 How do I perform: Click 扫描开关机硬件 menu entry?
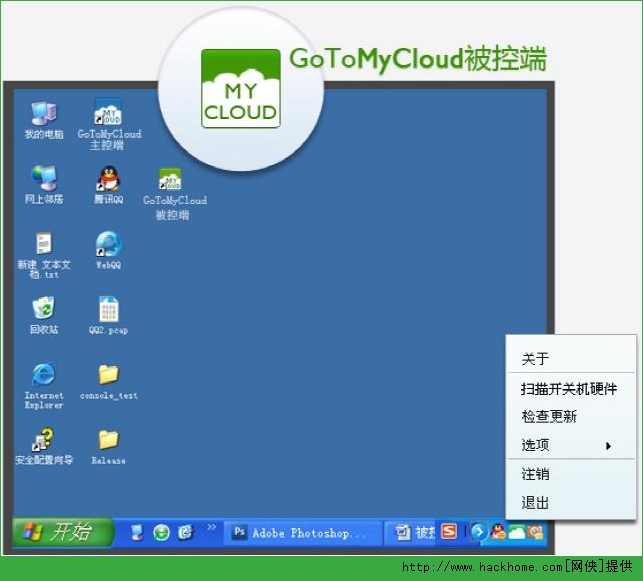click(x=568, y=388)
